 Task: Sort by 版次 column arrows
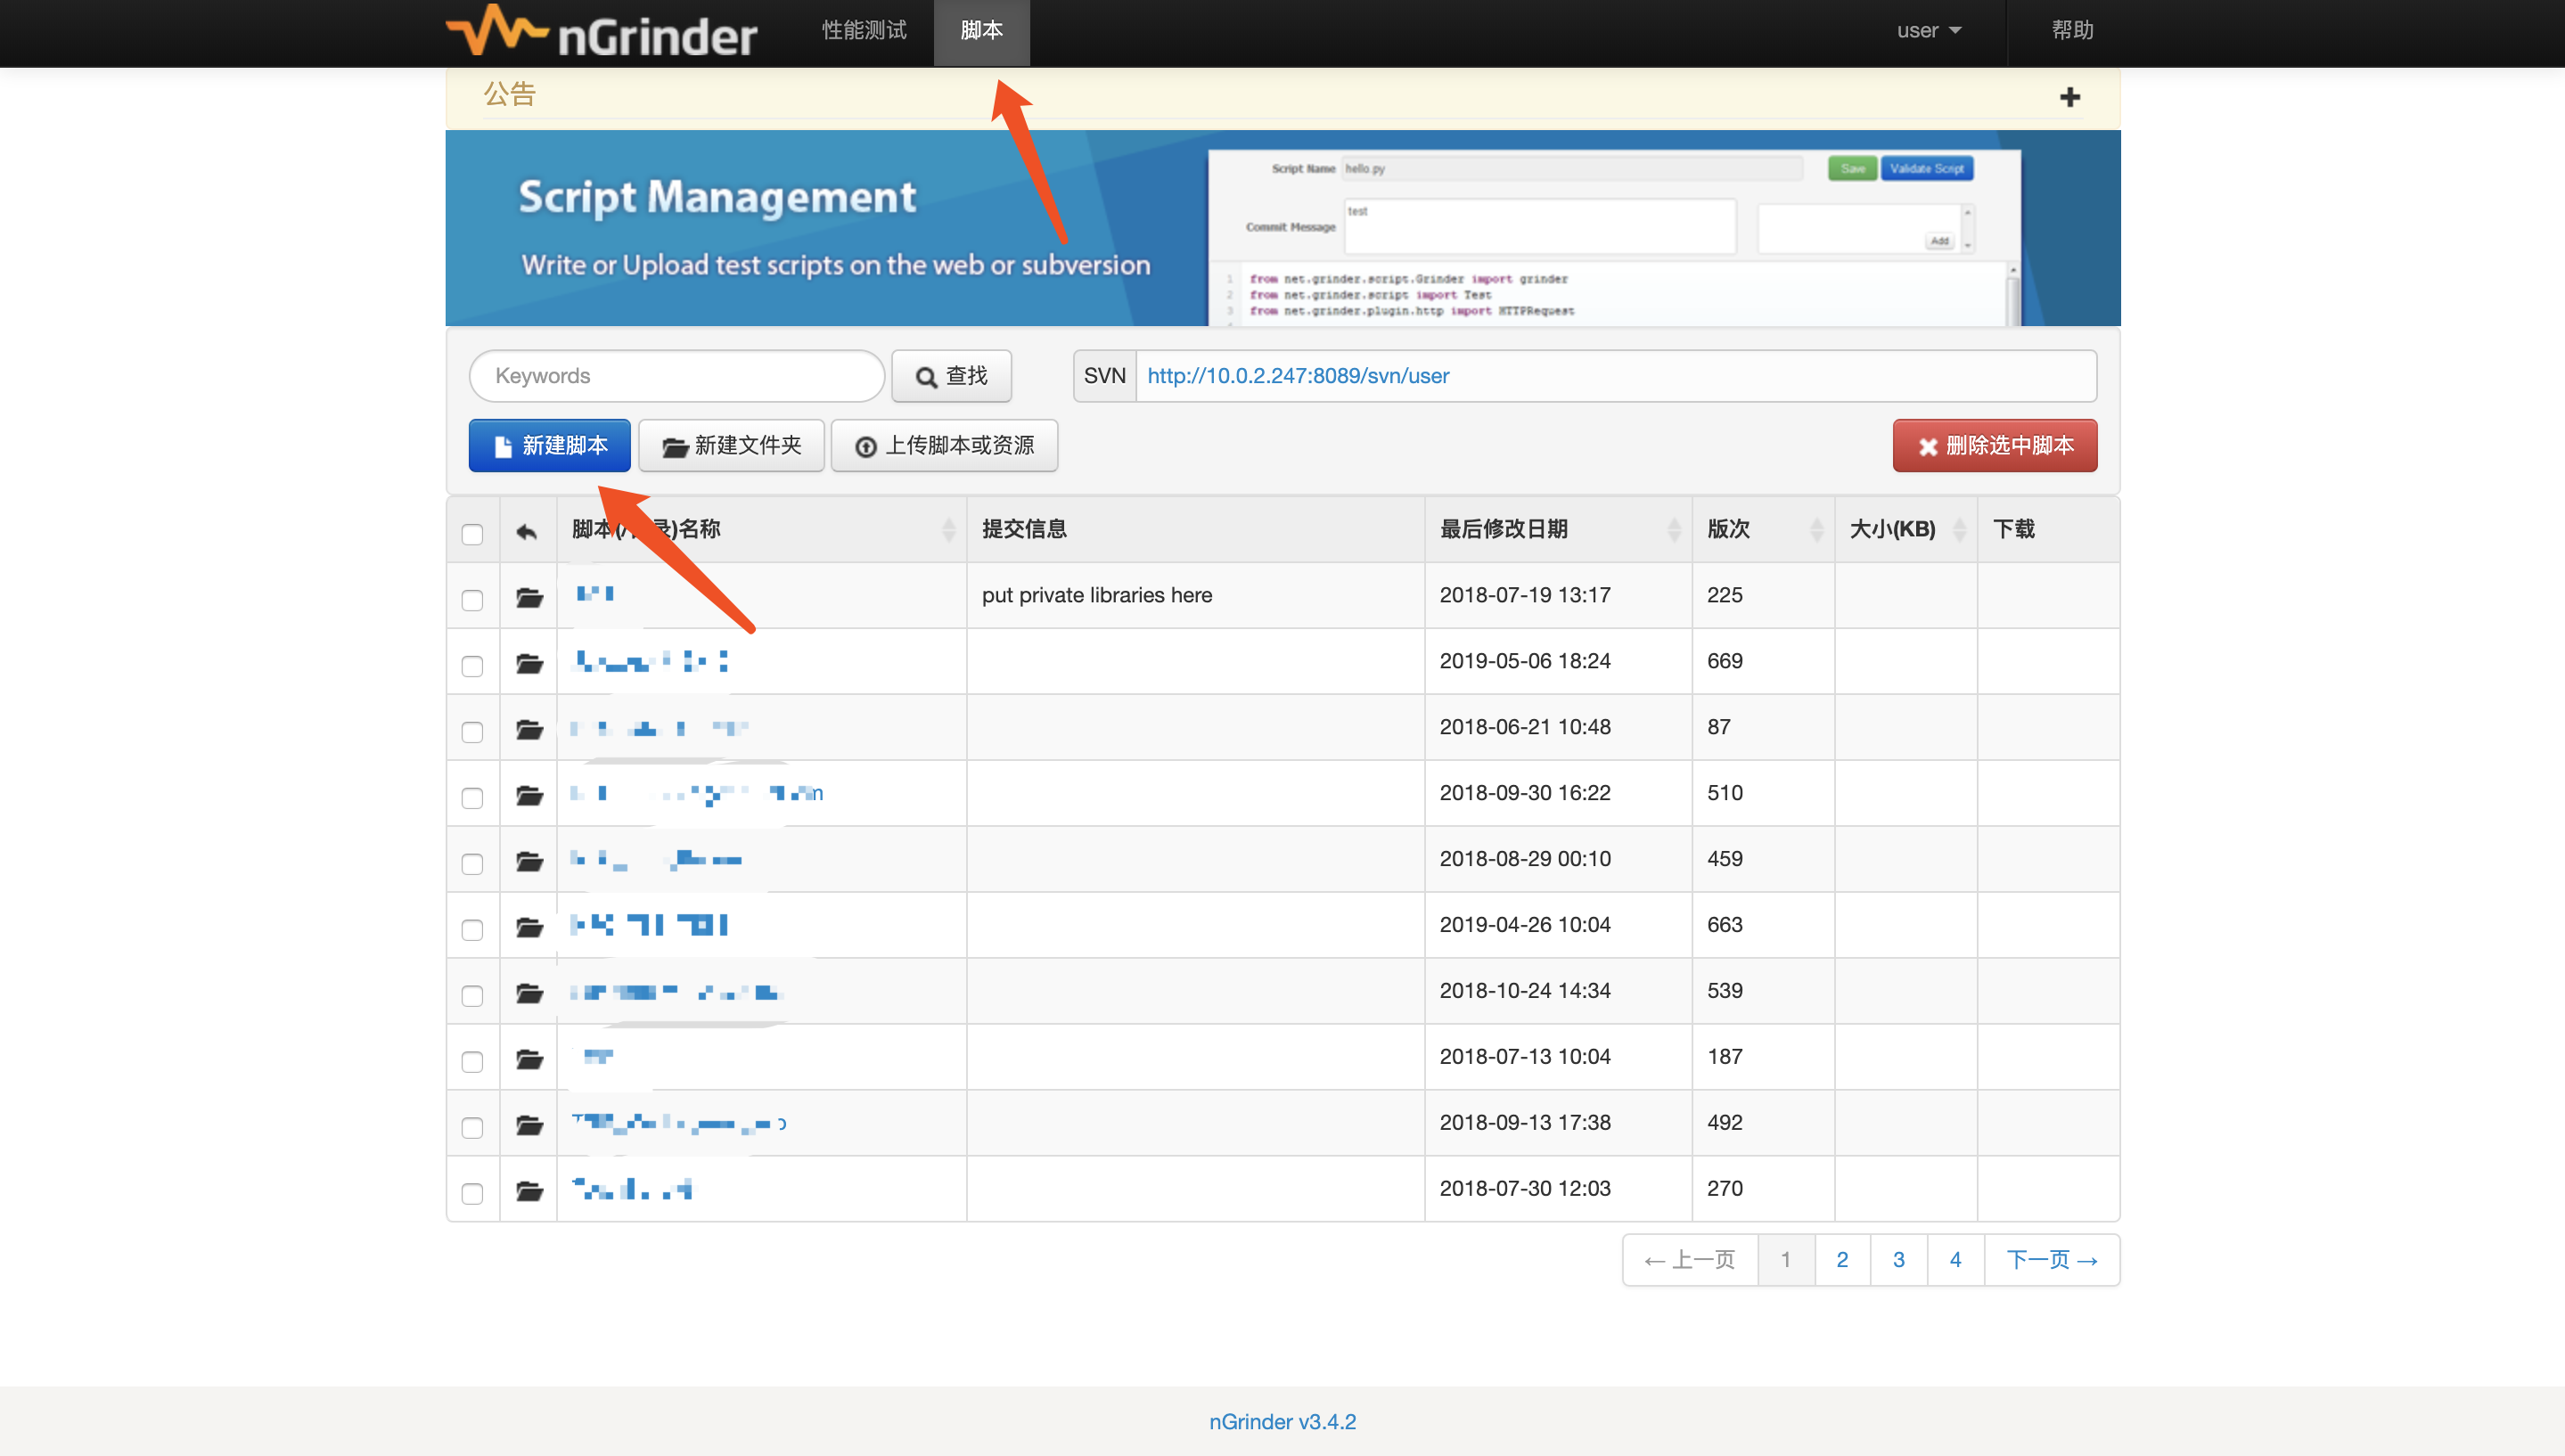1816,529
